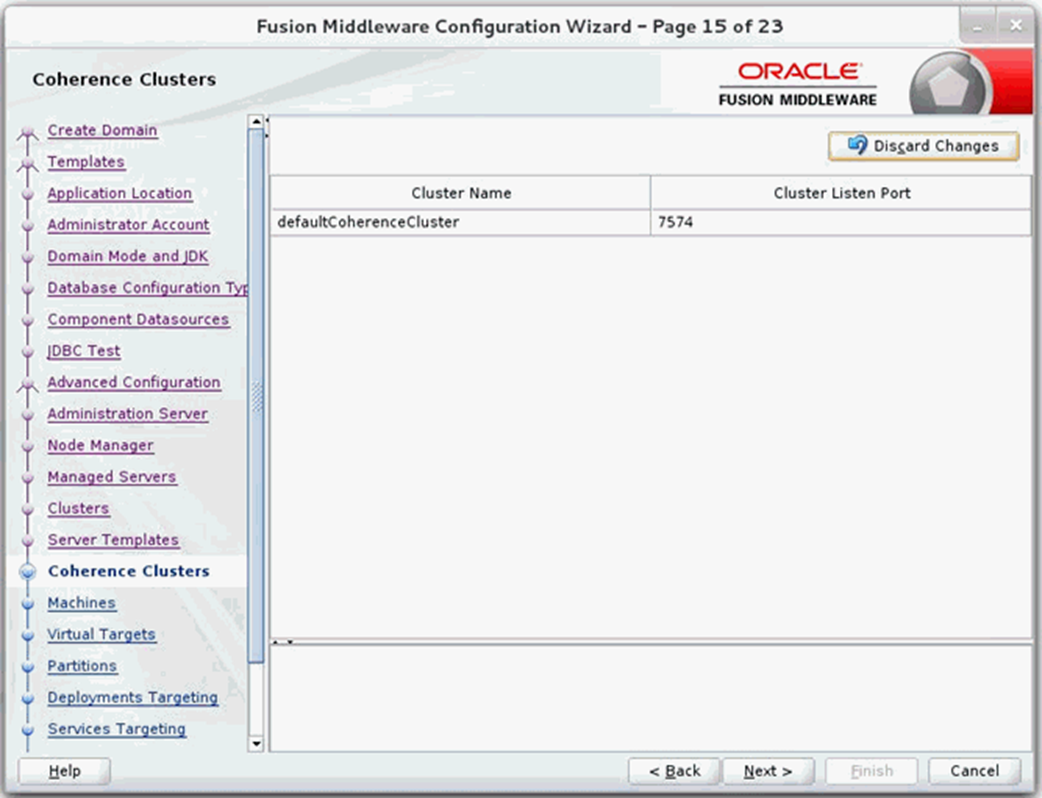Open the Advanced Configuration step

click(x=134, y=382)
